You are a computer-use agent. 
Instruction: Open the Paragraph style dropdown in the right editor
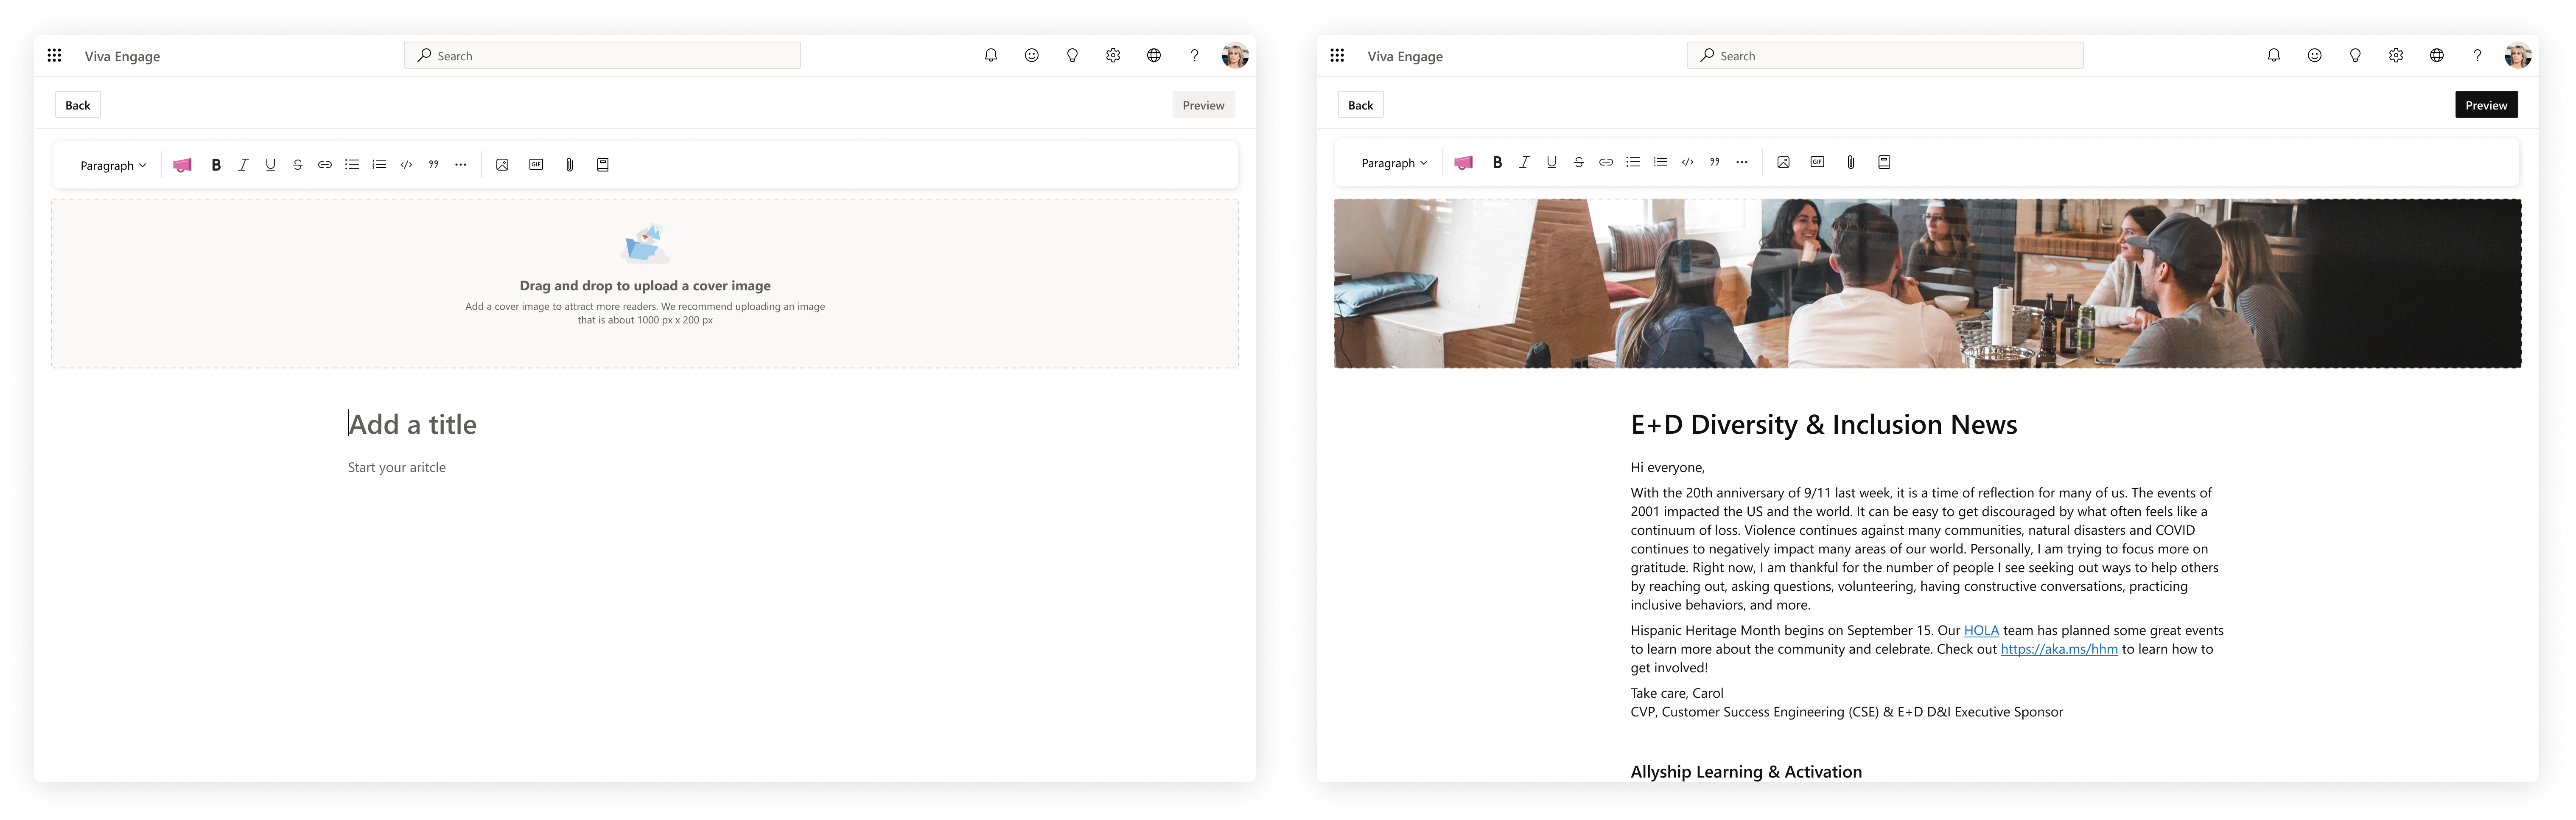tap(1394, 163)
